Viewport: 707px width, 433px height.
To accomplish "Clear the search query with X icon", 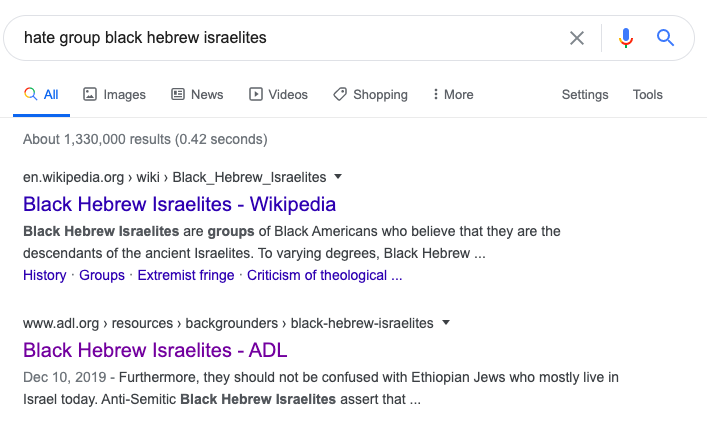I will 577,38.
